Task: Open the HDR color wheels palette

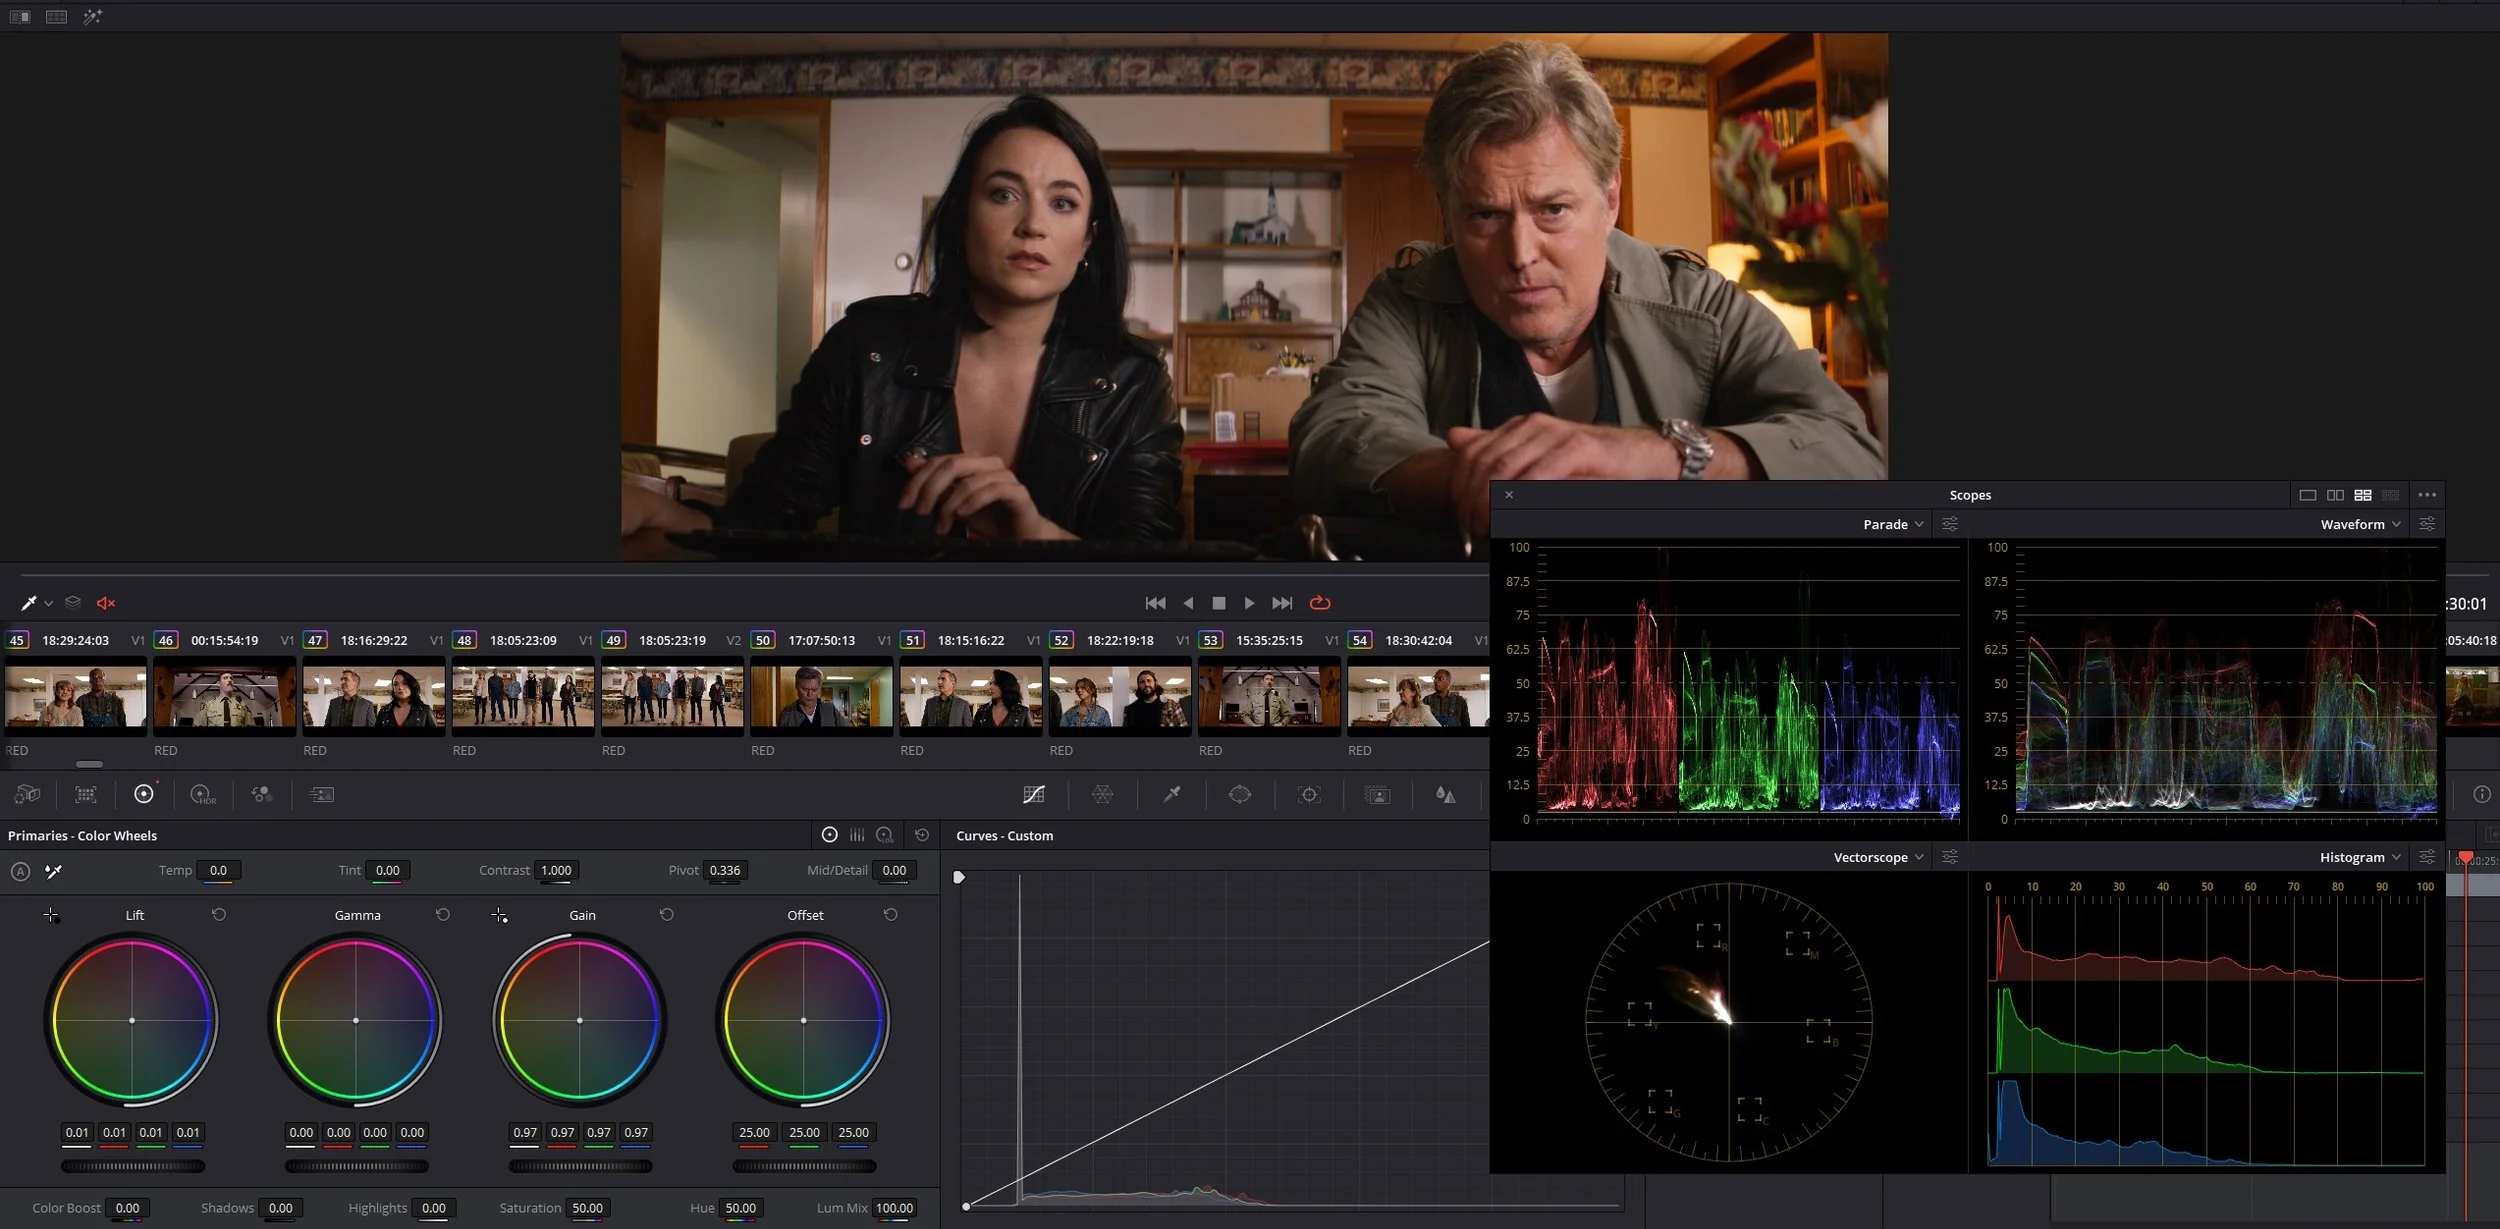Action: point(203,794)
